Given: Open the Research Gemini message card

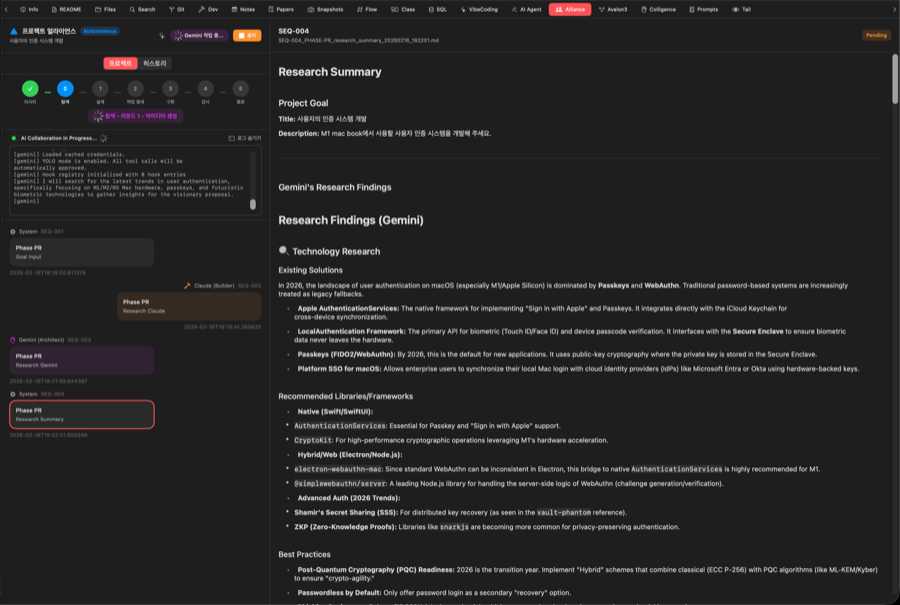Looking at the screenshot, I should click(82, 360).
